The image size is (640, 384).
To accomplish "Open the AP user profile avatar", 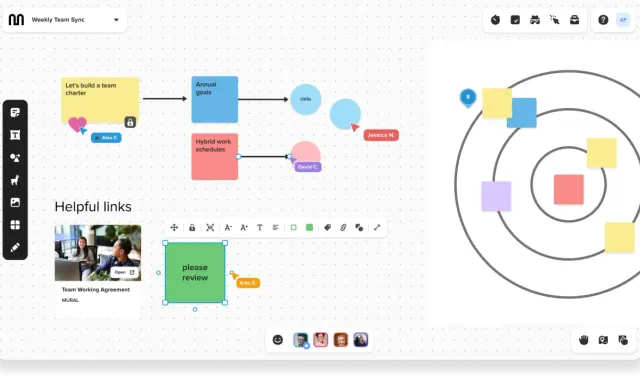I will pos(623,20).
